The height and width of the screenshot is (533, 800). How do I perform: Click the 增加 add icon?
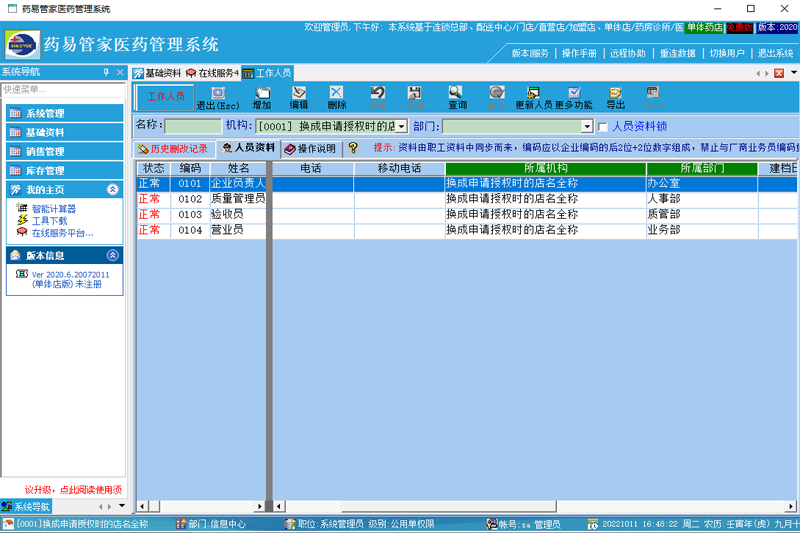(x=262, y=93)
